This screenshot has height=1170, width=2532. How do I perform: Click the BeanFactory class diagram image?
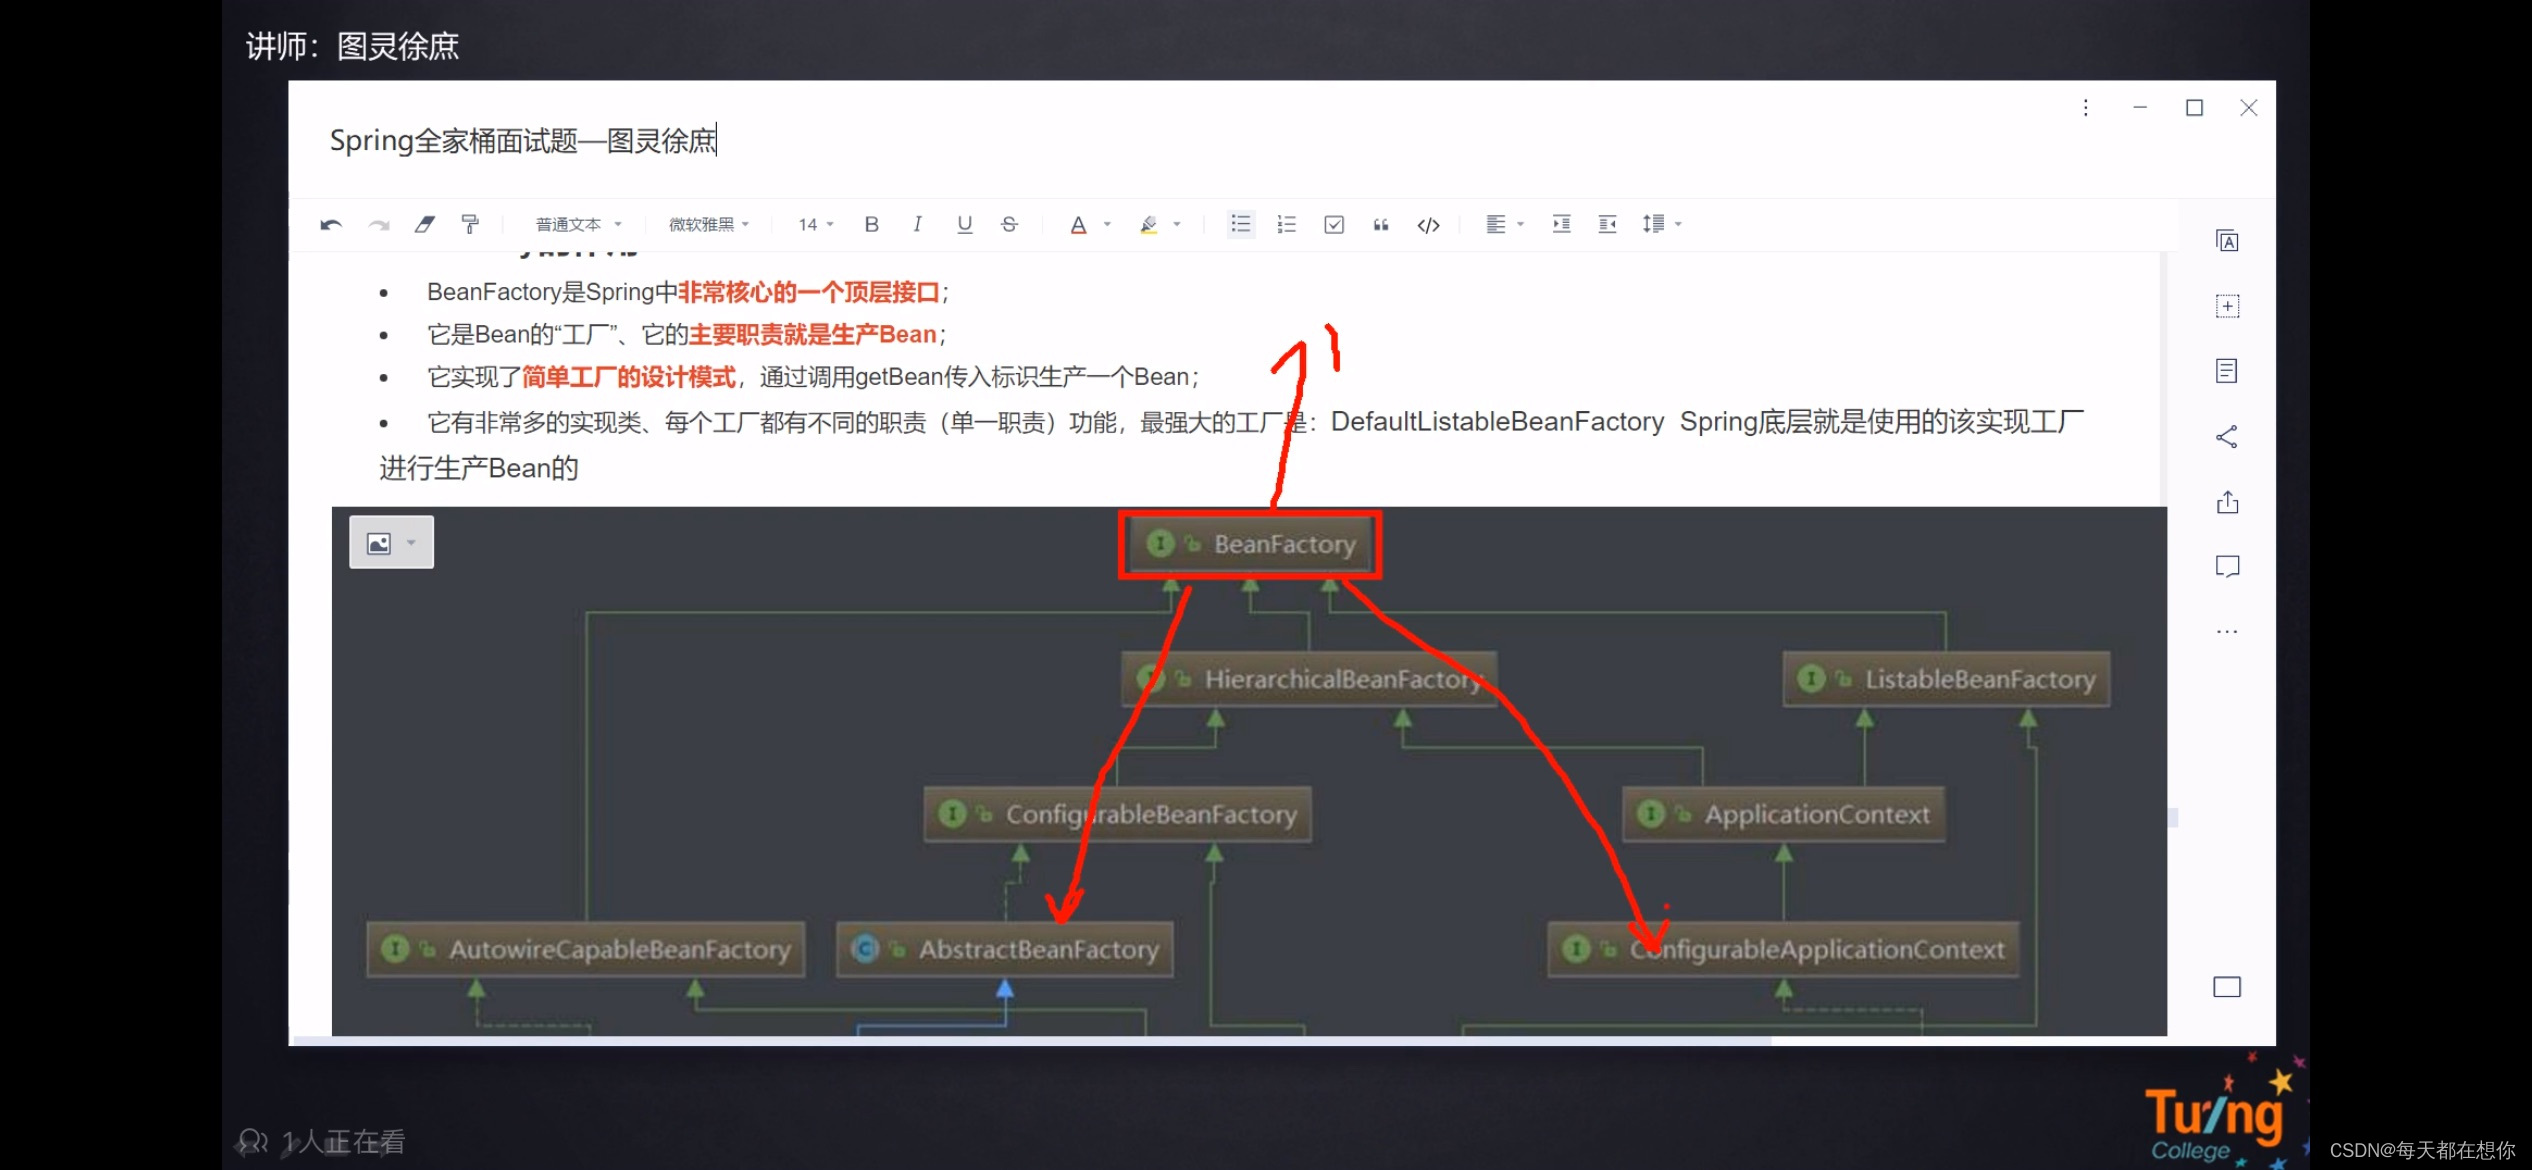click(1249, 771)
